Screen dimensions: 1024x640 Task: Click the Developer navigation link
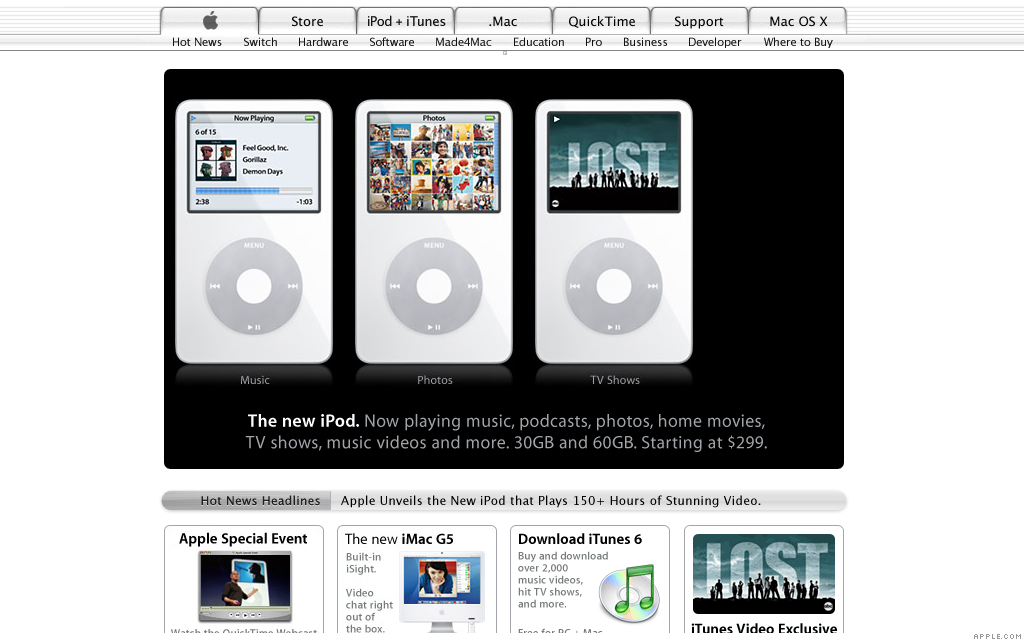point(714,42)
